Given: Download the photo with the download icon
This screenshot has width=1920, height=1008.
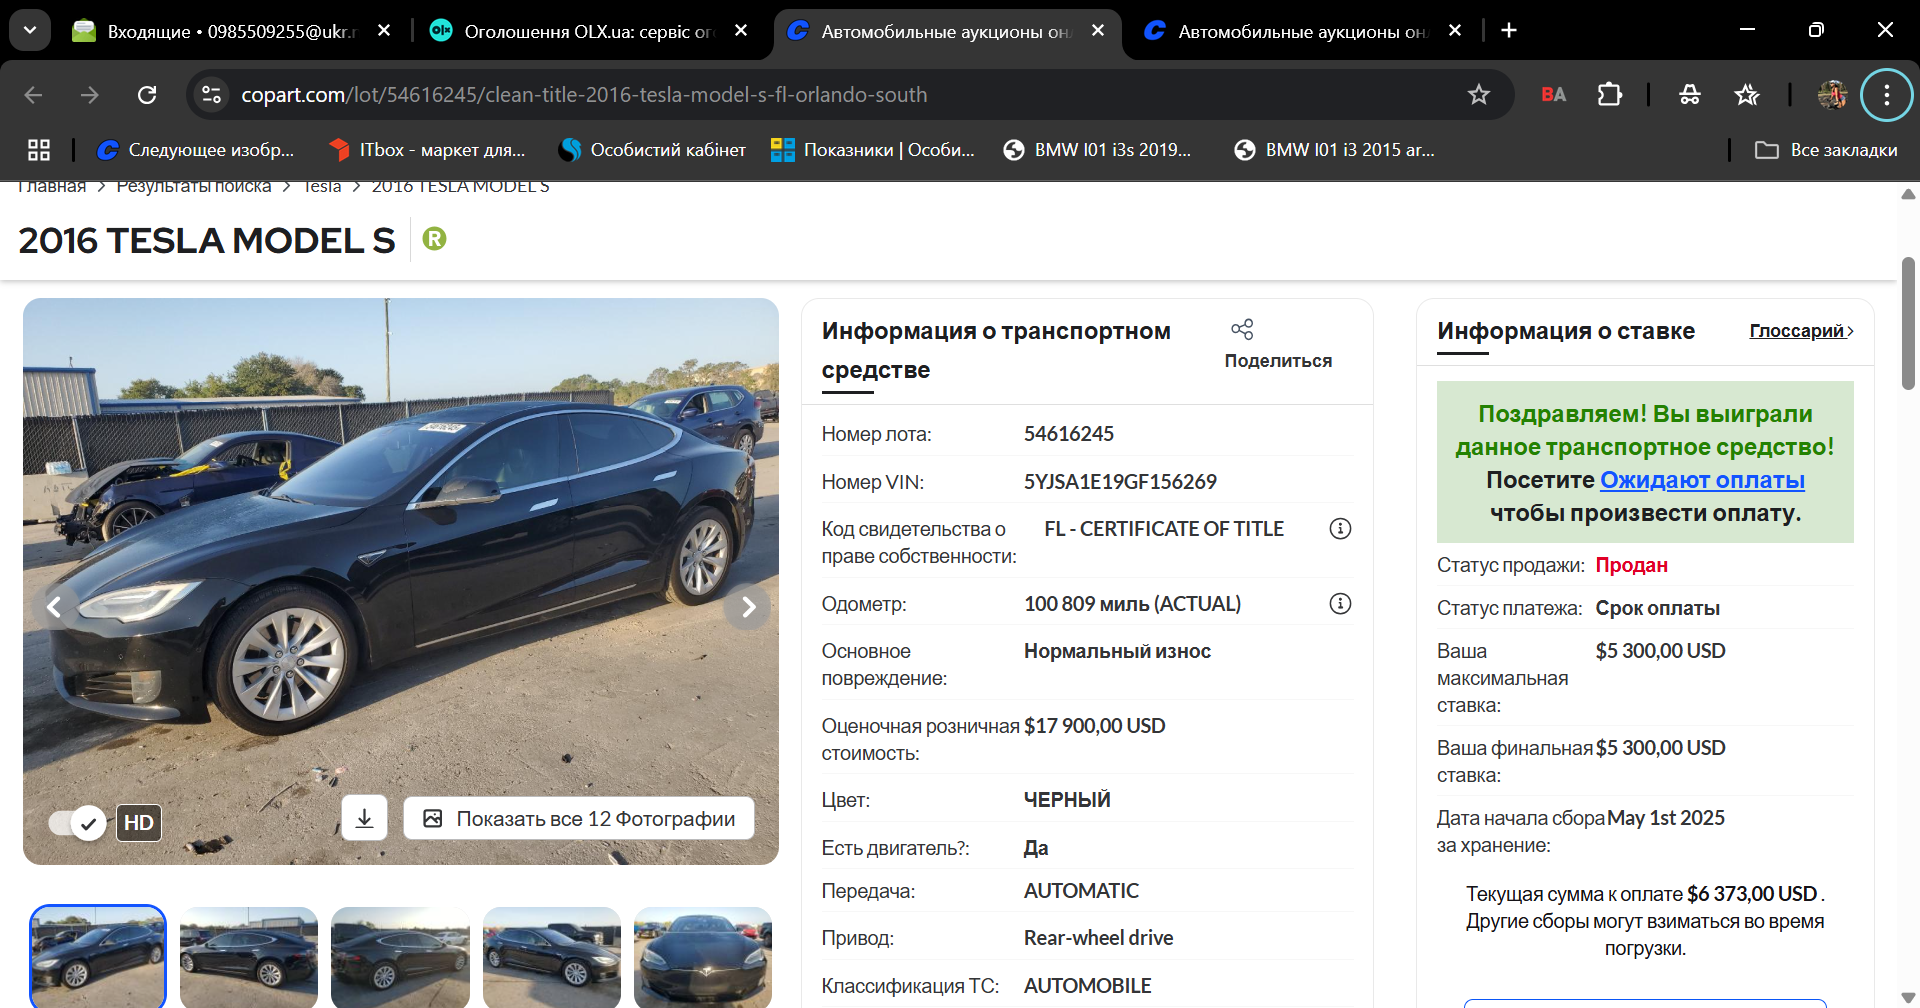Looking at the screenshot, I should tap(365, 819).
